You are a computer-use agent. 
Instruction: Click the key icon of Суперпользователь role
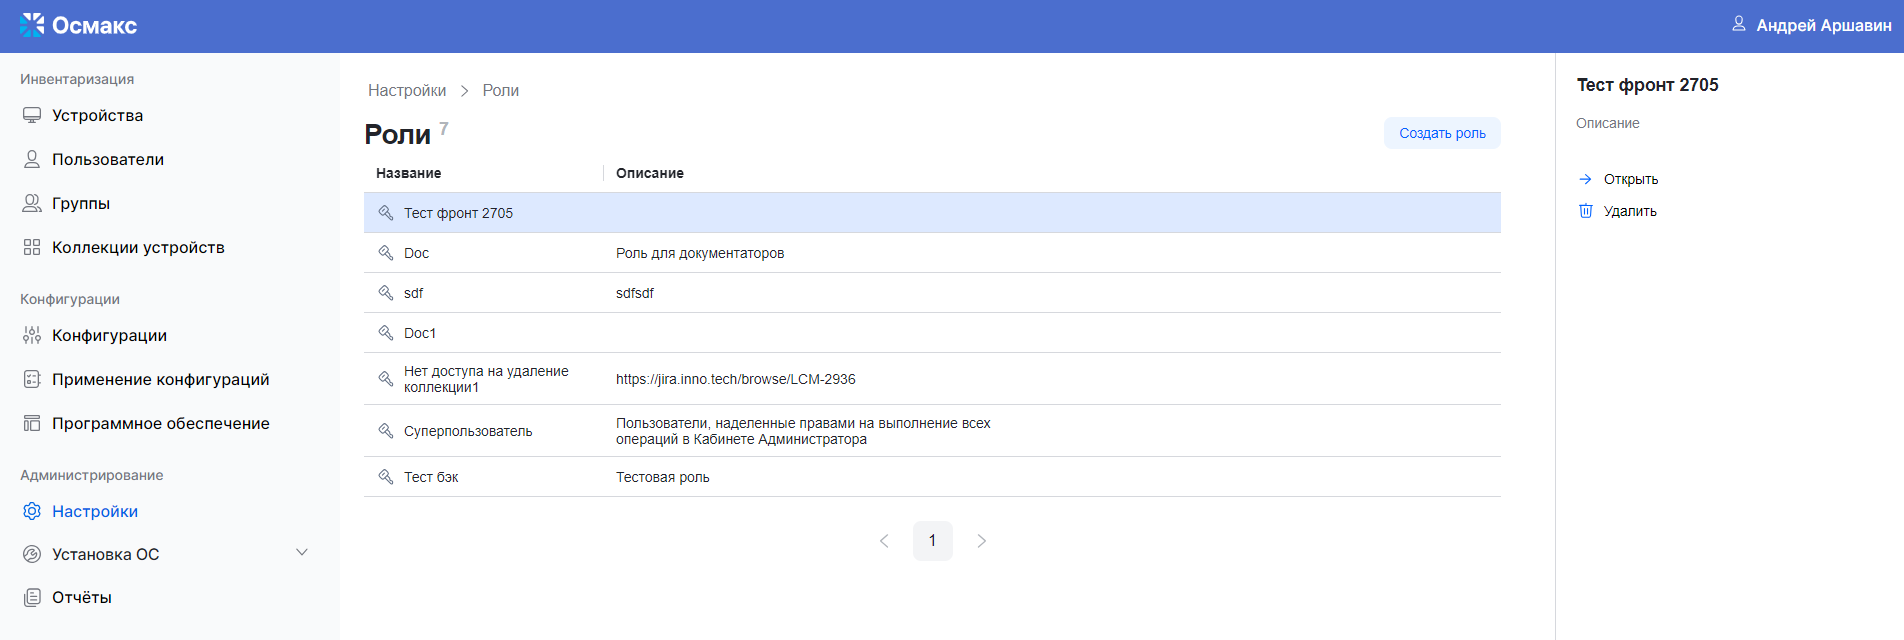[386, 431]
